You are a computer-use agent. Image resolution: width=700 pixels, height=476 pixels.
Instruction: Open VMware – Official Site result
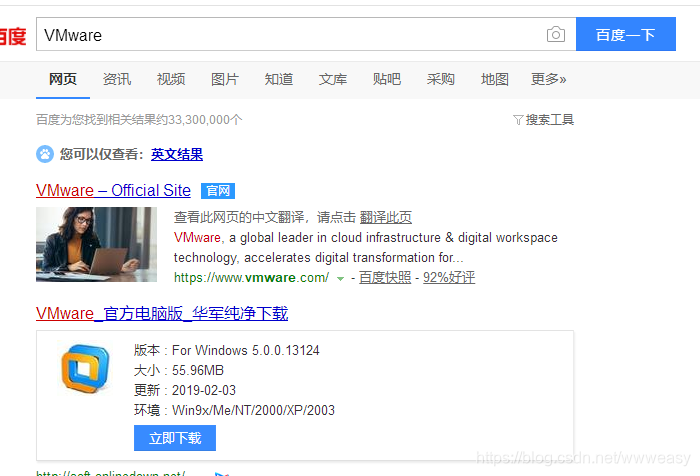pyautogui.click(x=113, y=190)
